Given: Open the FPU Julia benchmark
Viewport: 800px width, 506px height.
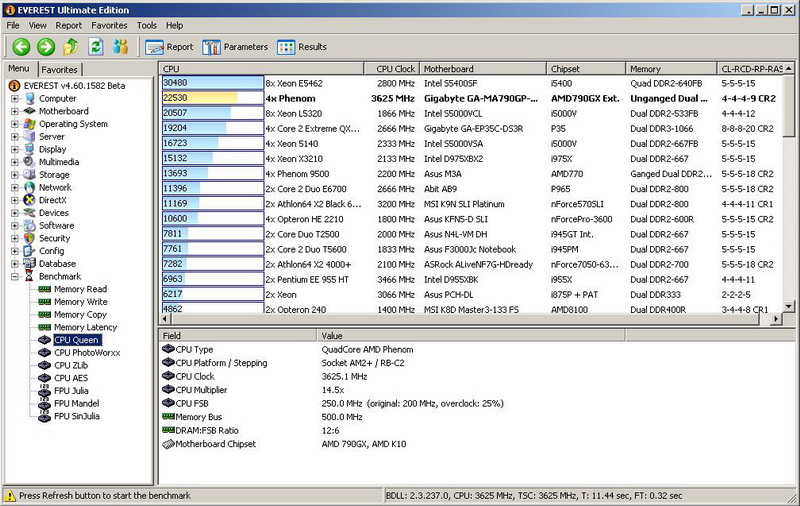Looking at the screenshot, I should pos(71,391).
